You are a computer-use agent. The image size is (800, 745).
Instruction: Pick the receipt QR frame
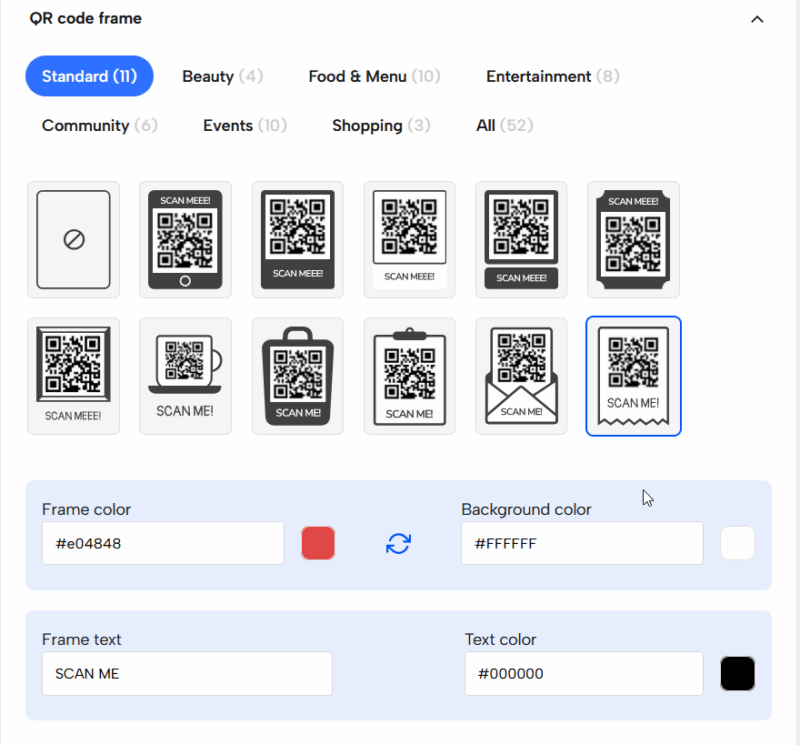pyautogui.click(x=633, y=376)
